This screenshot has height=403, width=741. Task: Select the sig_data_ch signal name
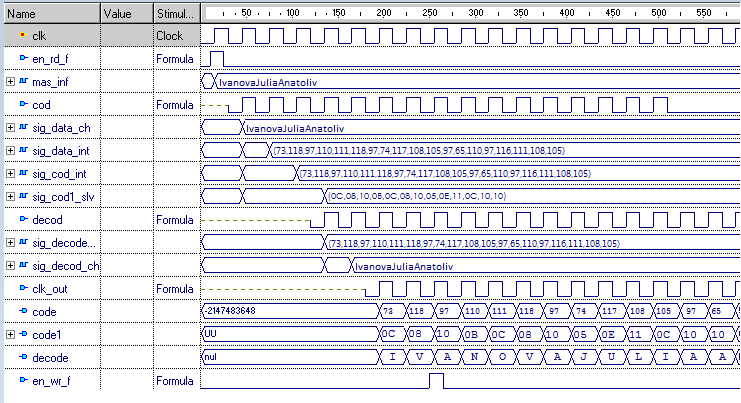click(x=61, y=128)
